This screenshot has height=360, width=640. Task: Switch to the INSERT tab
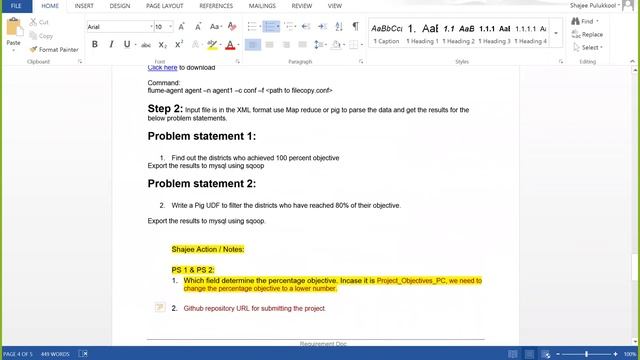84,6
